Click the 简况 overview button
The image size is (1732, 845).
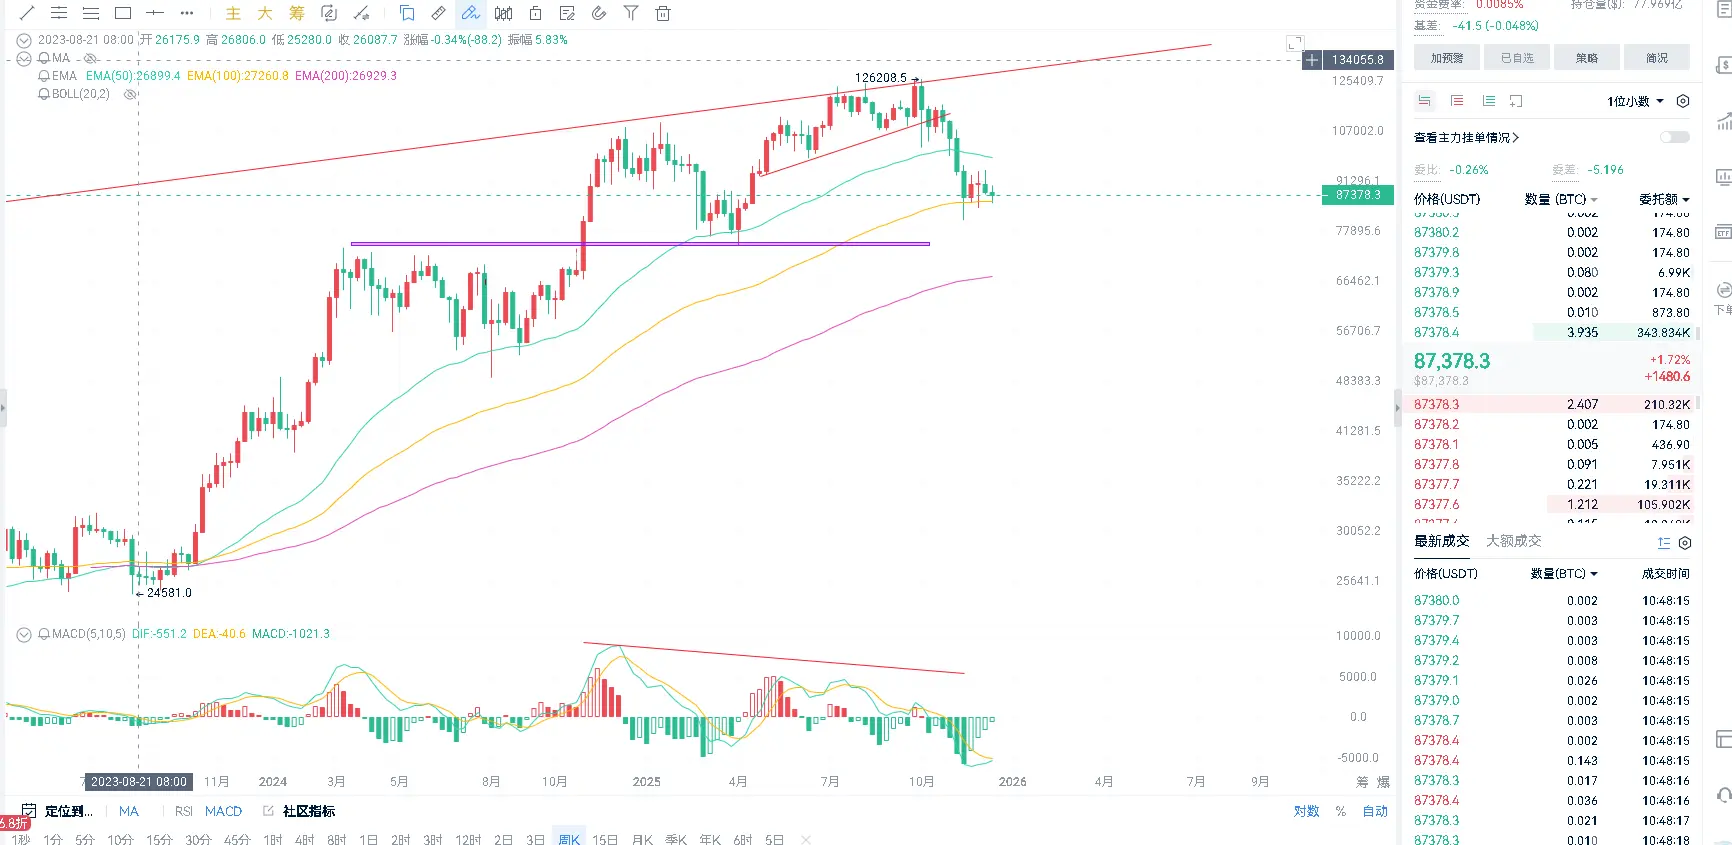[1657, 58]
